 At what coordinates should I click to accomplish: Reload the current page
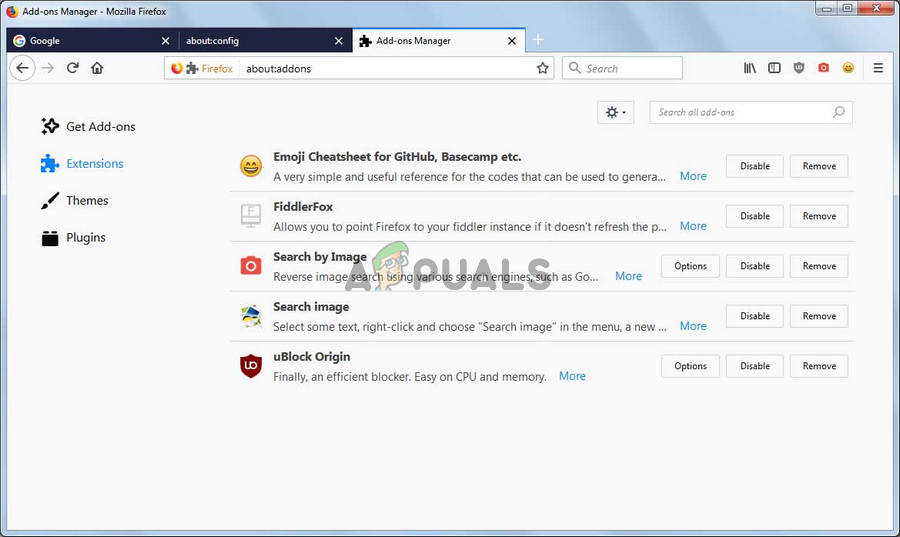(72, 68)
